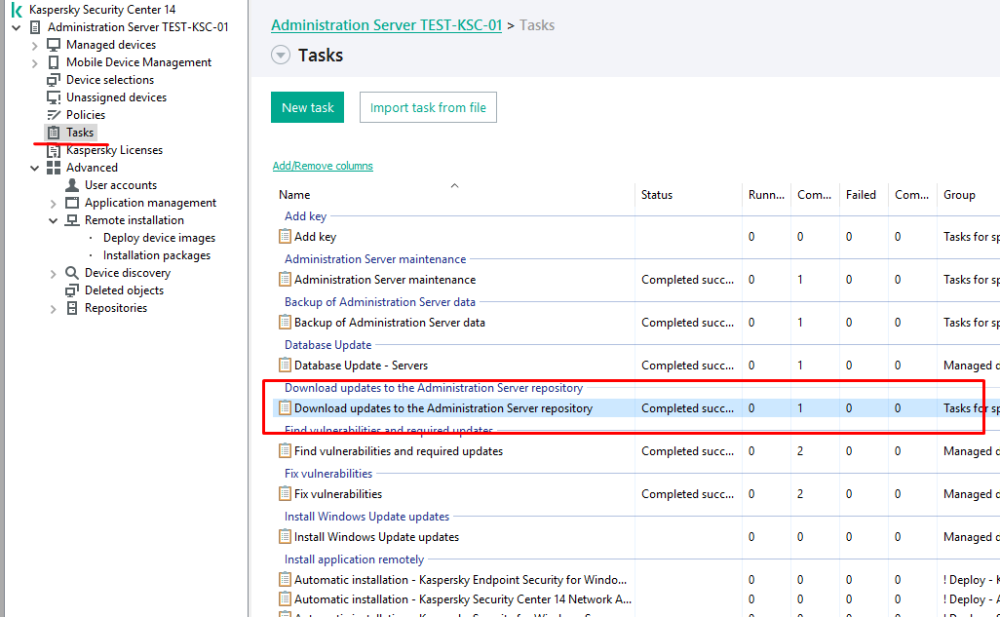
Task: Follow the Administration Server TEST-KSC-01 breadcrumb link
Action: pos(386,25)
